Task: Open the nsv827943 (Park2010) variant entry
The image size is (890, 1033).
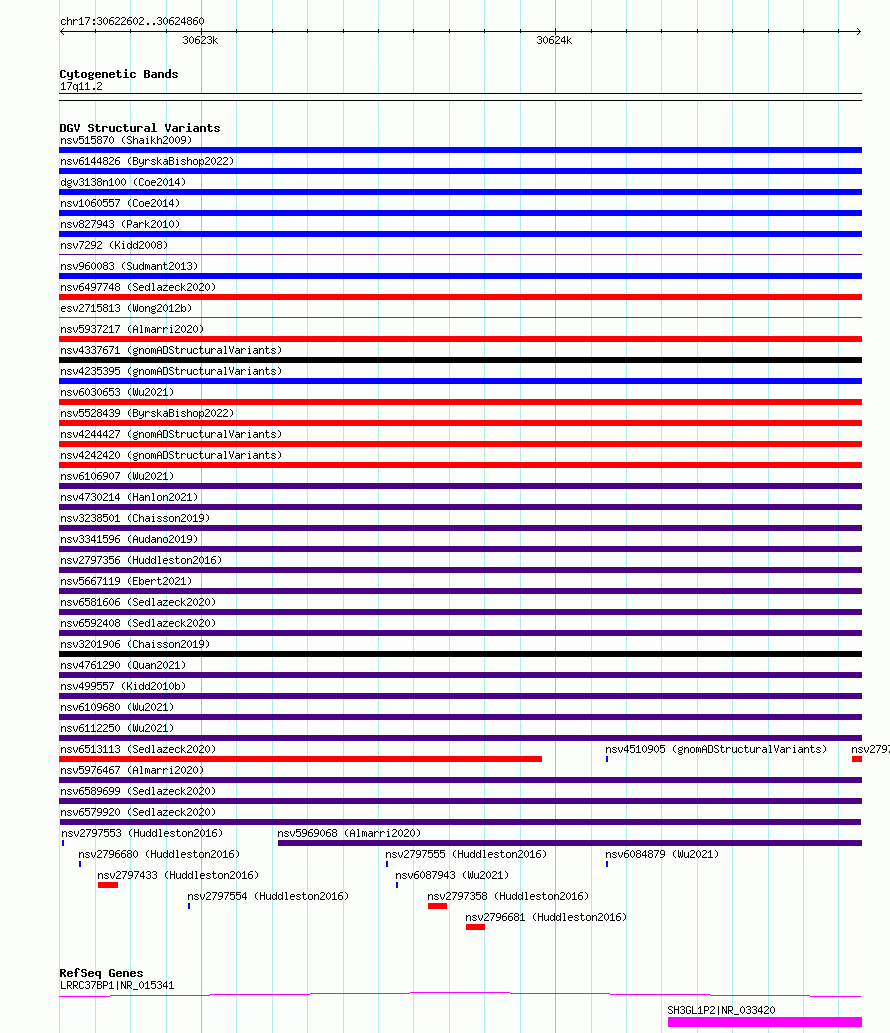Action: [120, 225]
